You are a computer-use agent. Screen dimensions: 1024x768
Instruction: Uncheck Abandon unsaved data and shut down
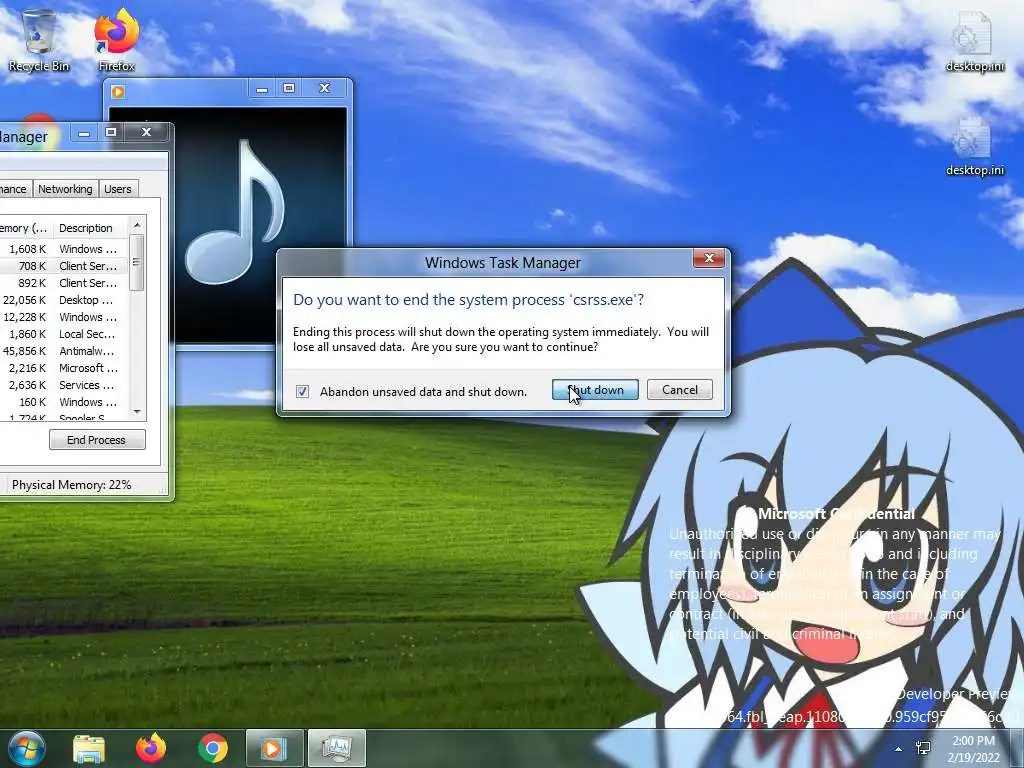click(x=302, y=391)
